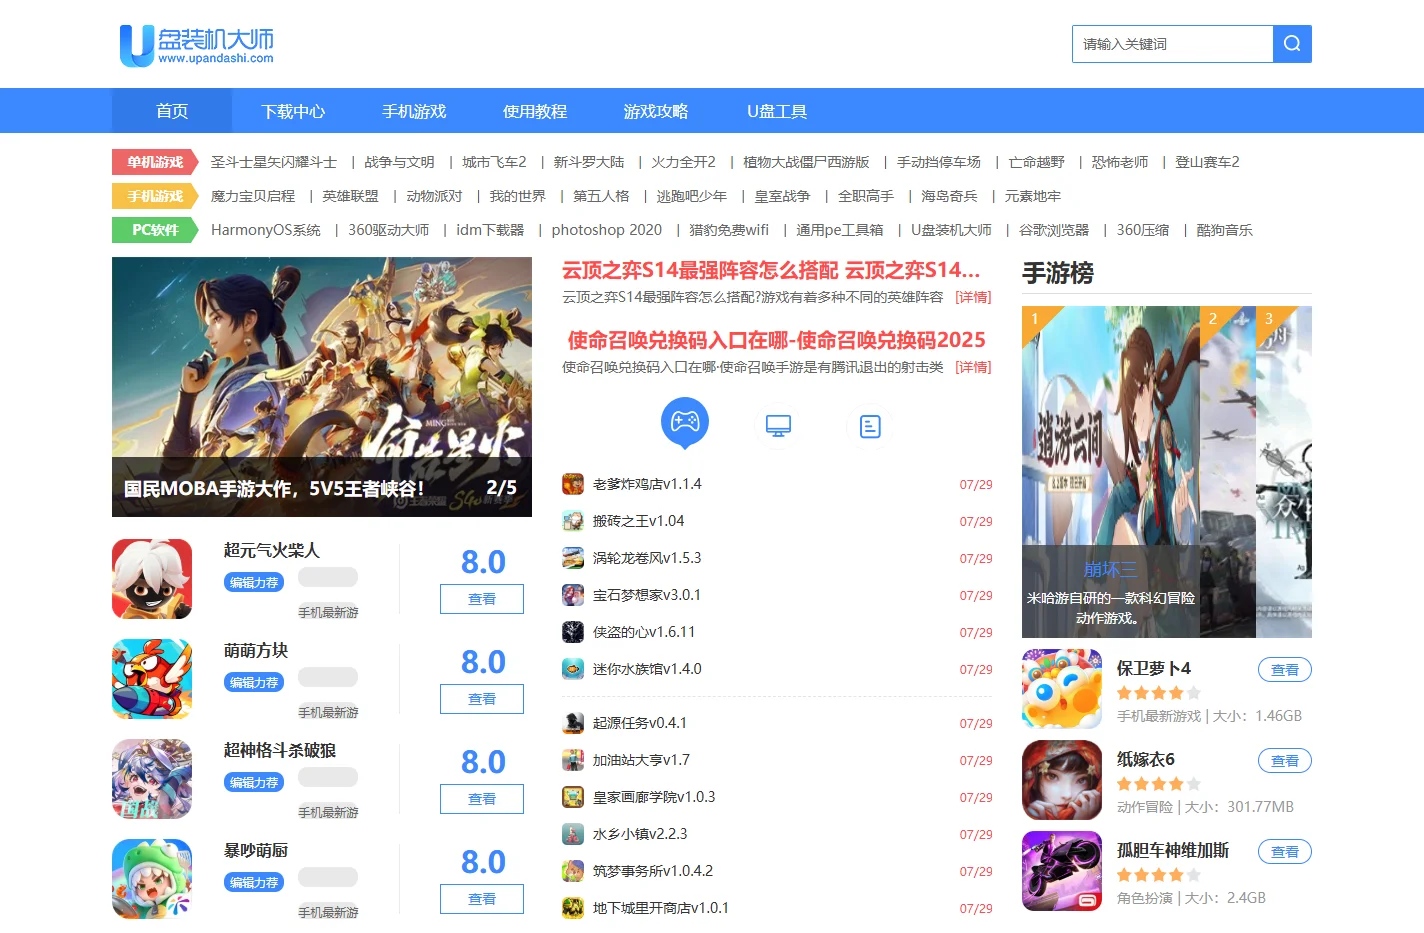The width and height of the screenshot is (1424, 933).
Task: Click icon beside 加油站大亨v1.7
Action: (x=573, y=760)
